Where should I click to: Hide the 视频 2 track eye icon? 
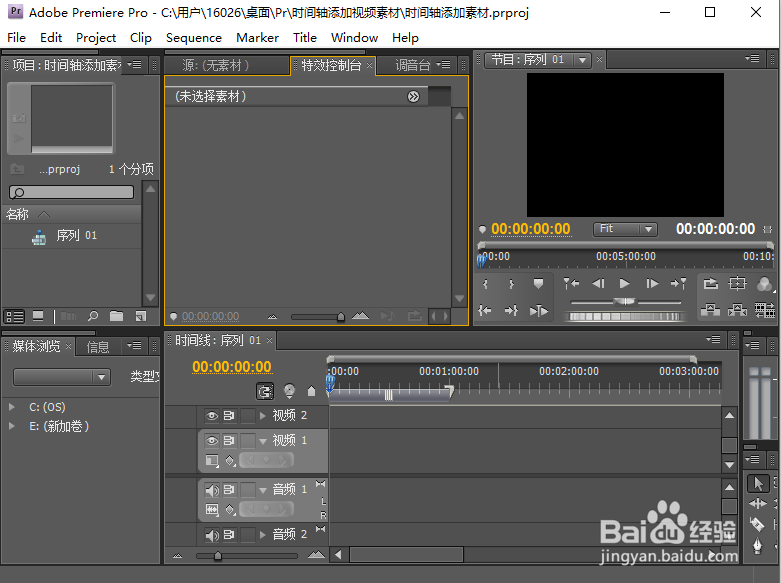[x=212, y=415]
